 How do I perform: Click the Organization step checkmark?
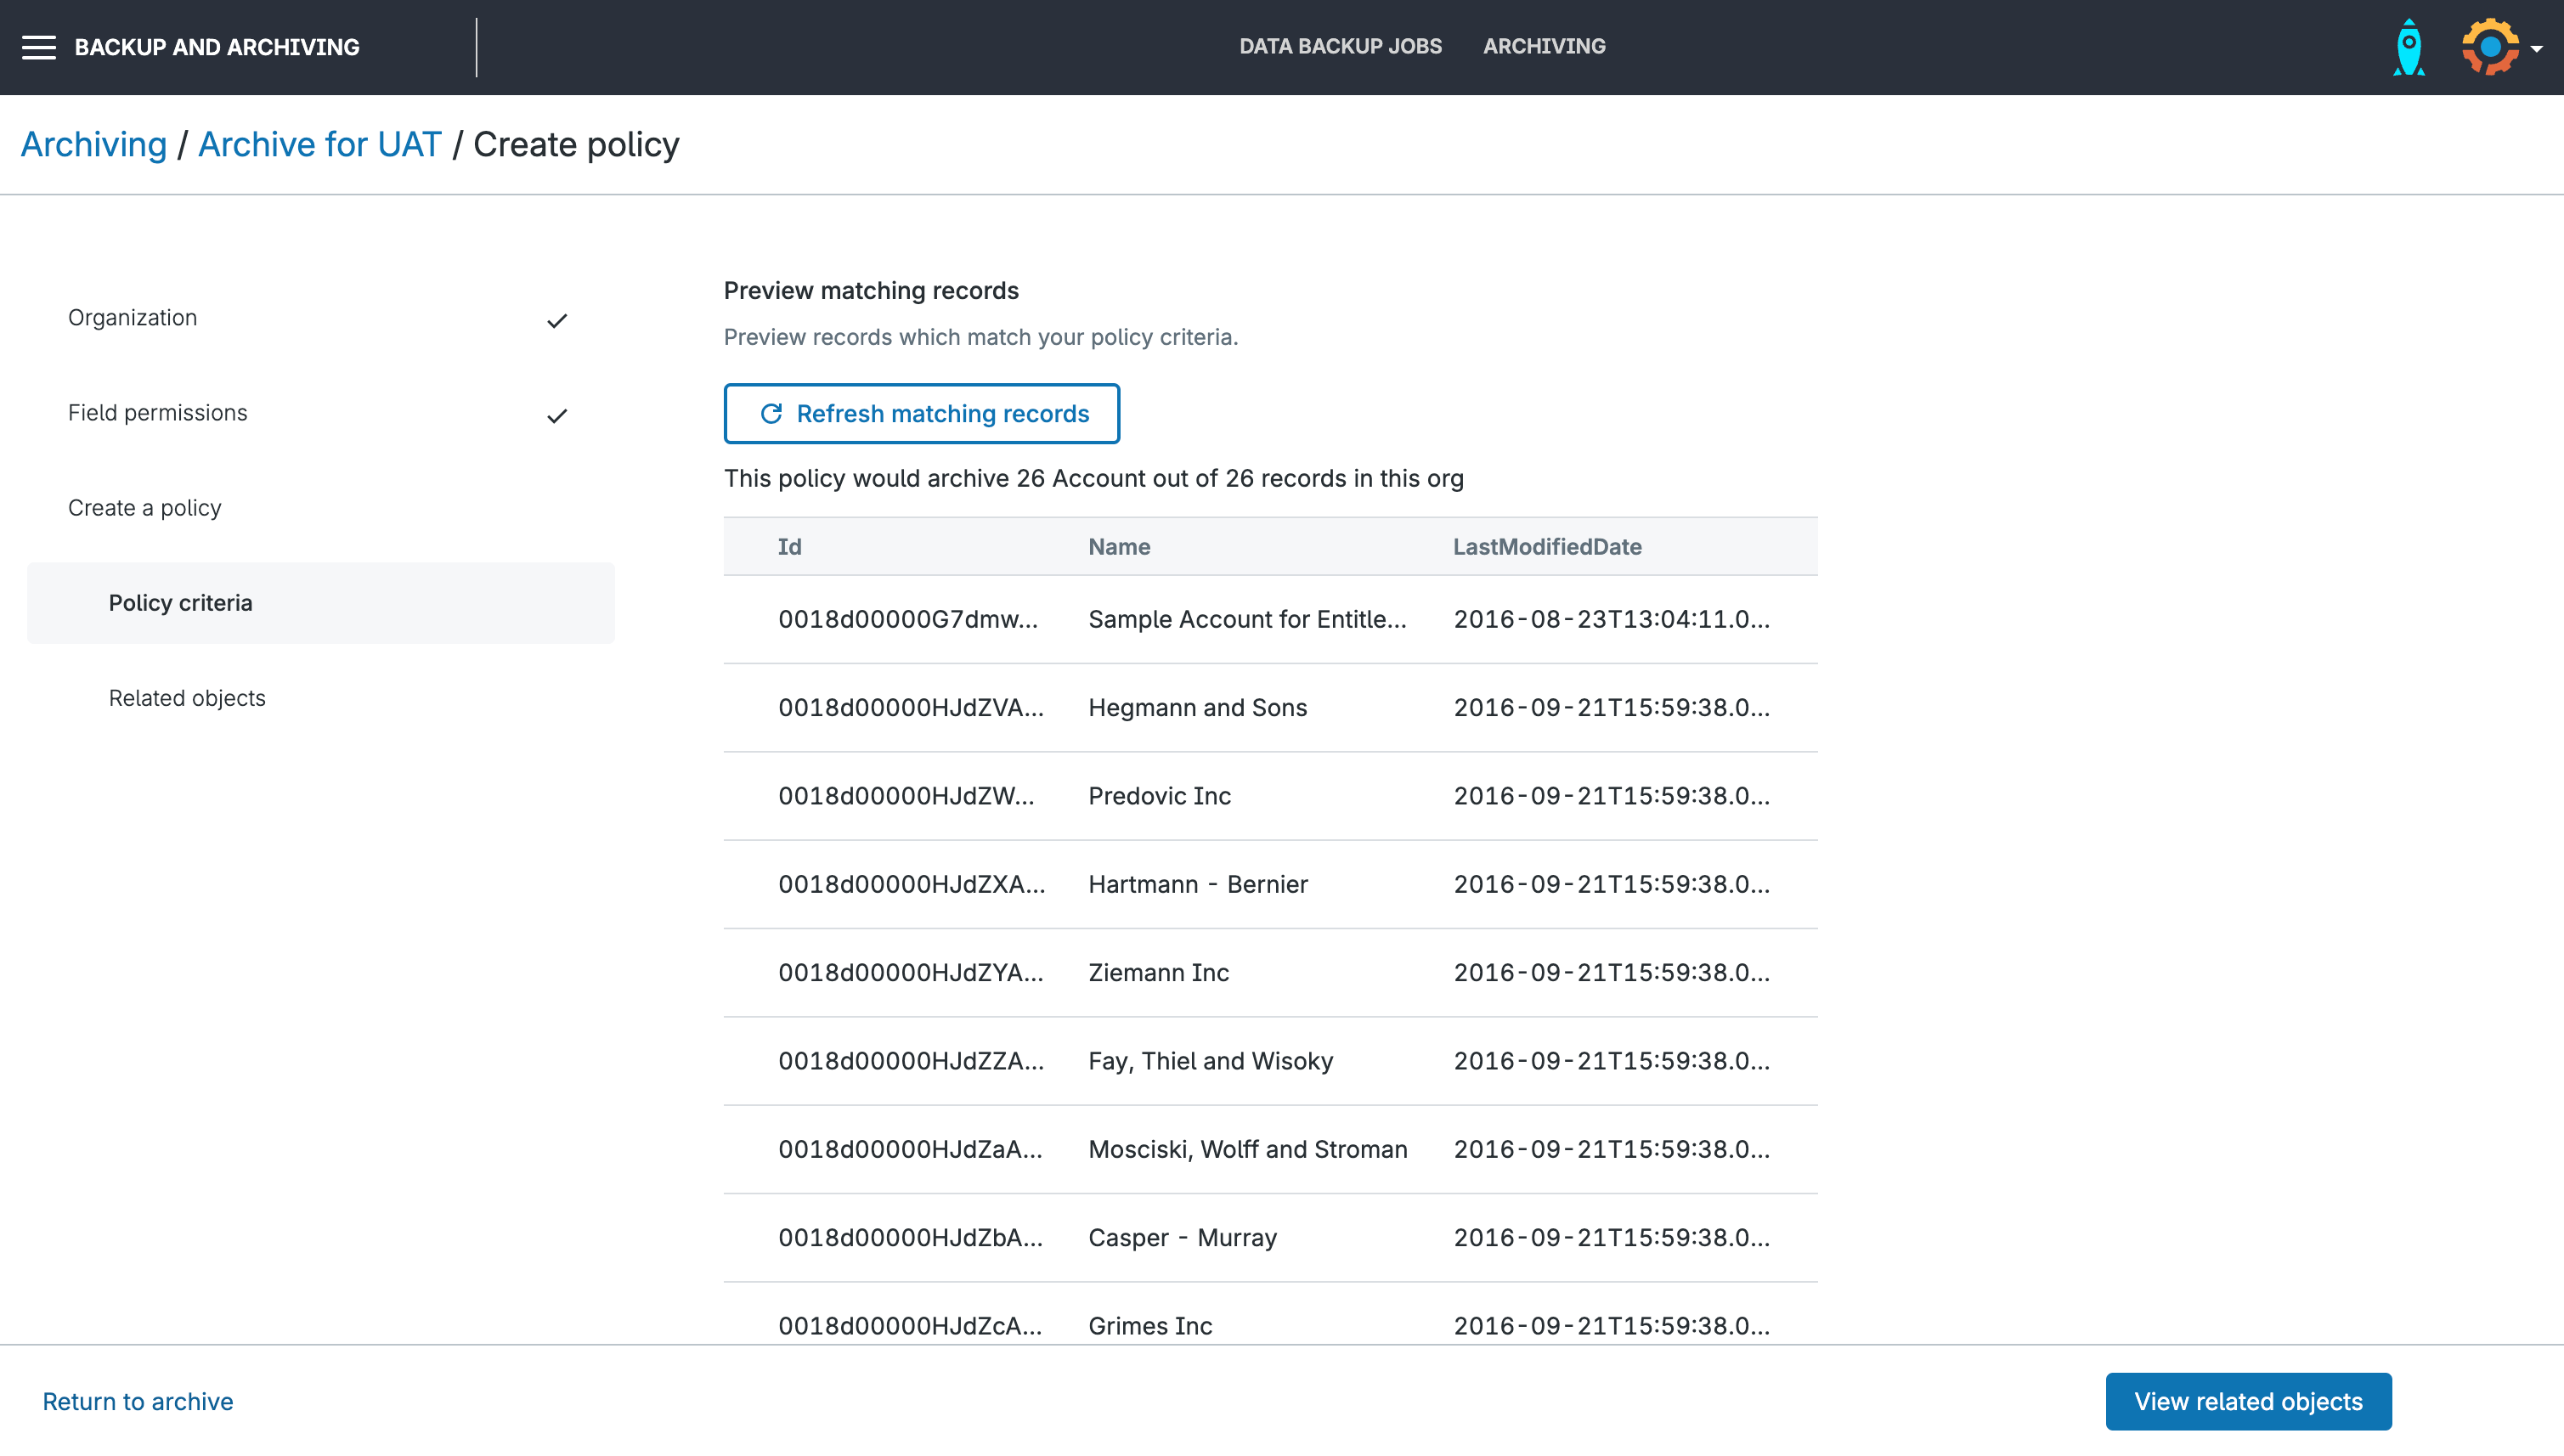[x=557, y=320]
